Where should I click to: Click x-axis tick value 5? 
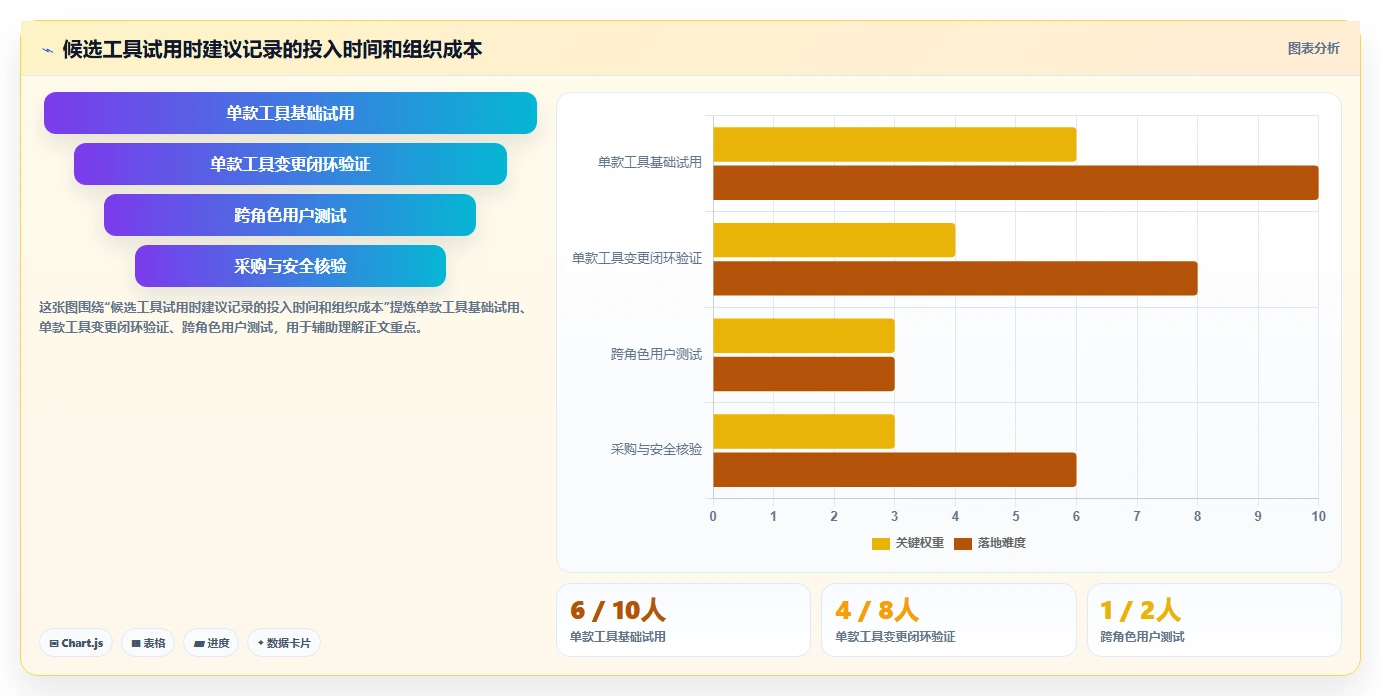tap(1015, 516)
